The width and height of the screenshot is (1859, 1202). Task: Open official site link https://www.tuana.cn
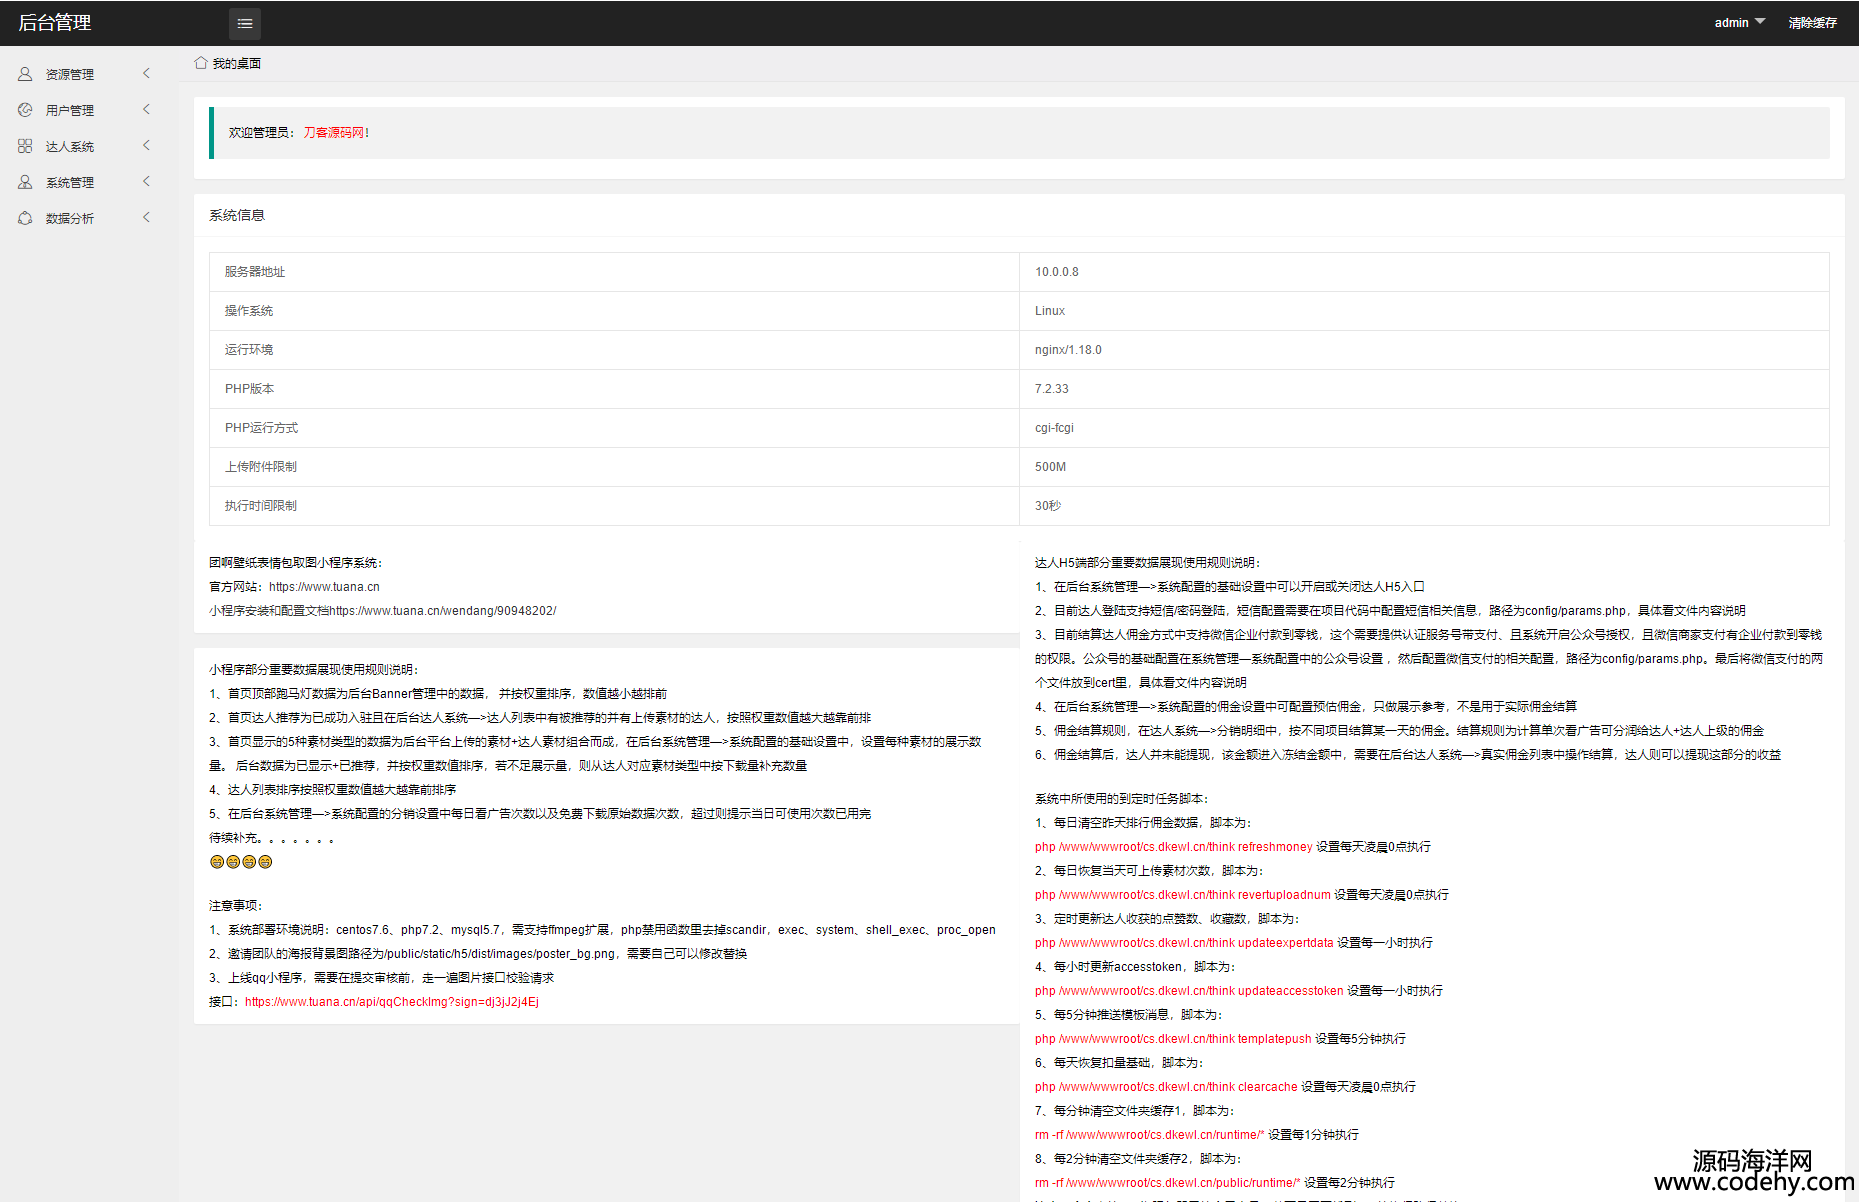pos(324,587)
